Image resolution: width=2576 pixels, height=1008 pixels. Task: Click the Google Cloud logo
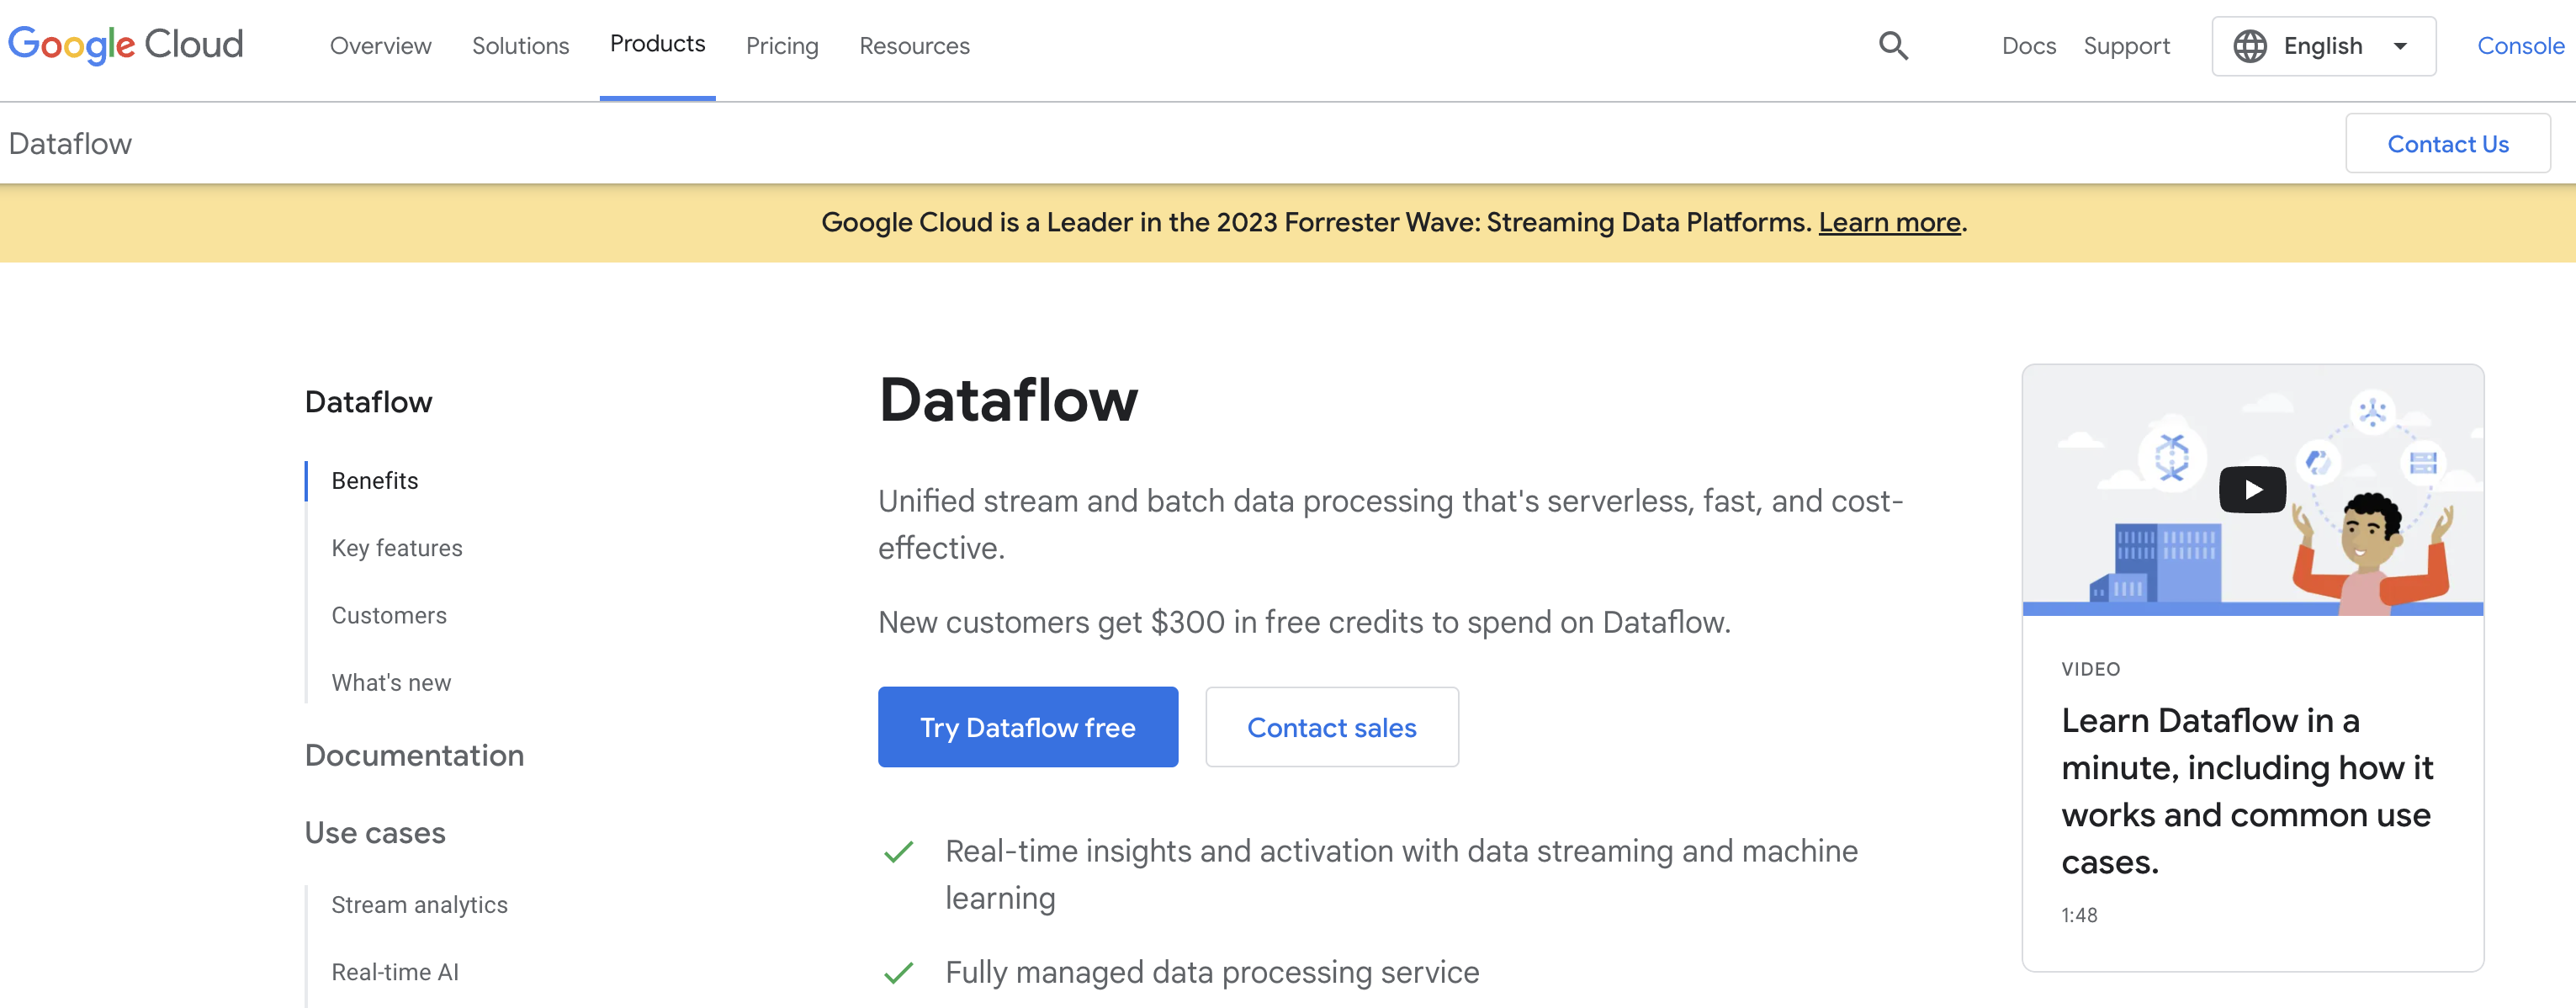point(126,45)
